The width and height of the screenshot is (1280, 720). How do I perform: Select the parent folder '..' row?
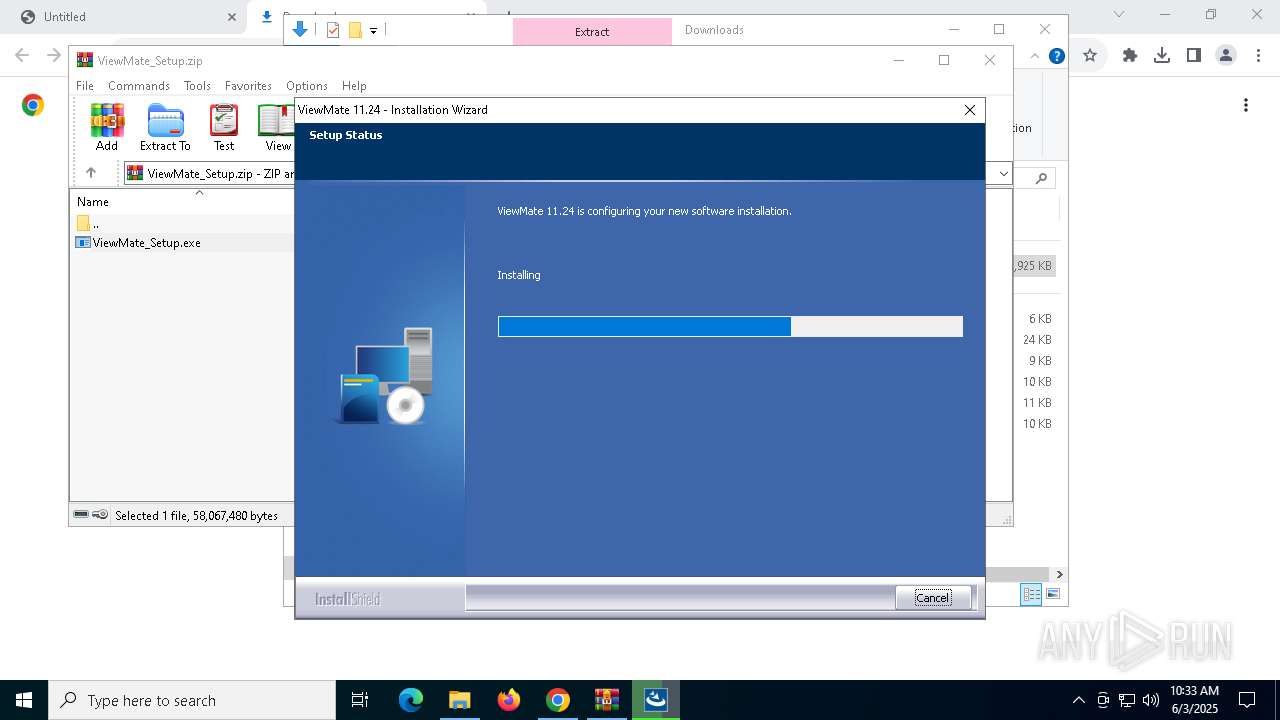95,223
